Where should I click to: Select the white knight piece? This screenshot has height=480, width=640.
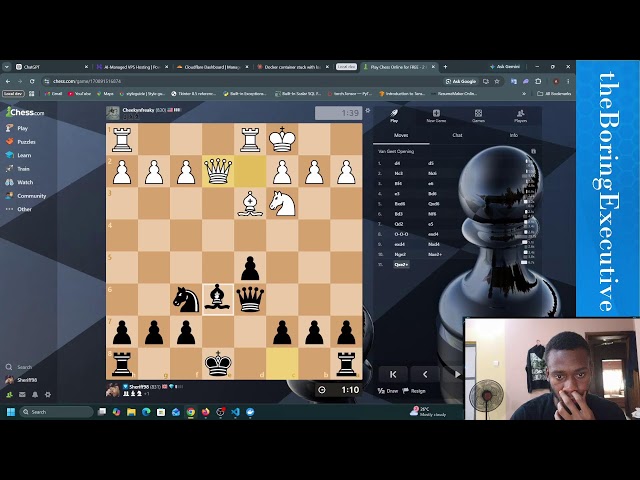[x=282, y=203]
